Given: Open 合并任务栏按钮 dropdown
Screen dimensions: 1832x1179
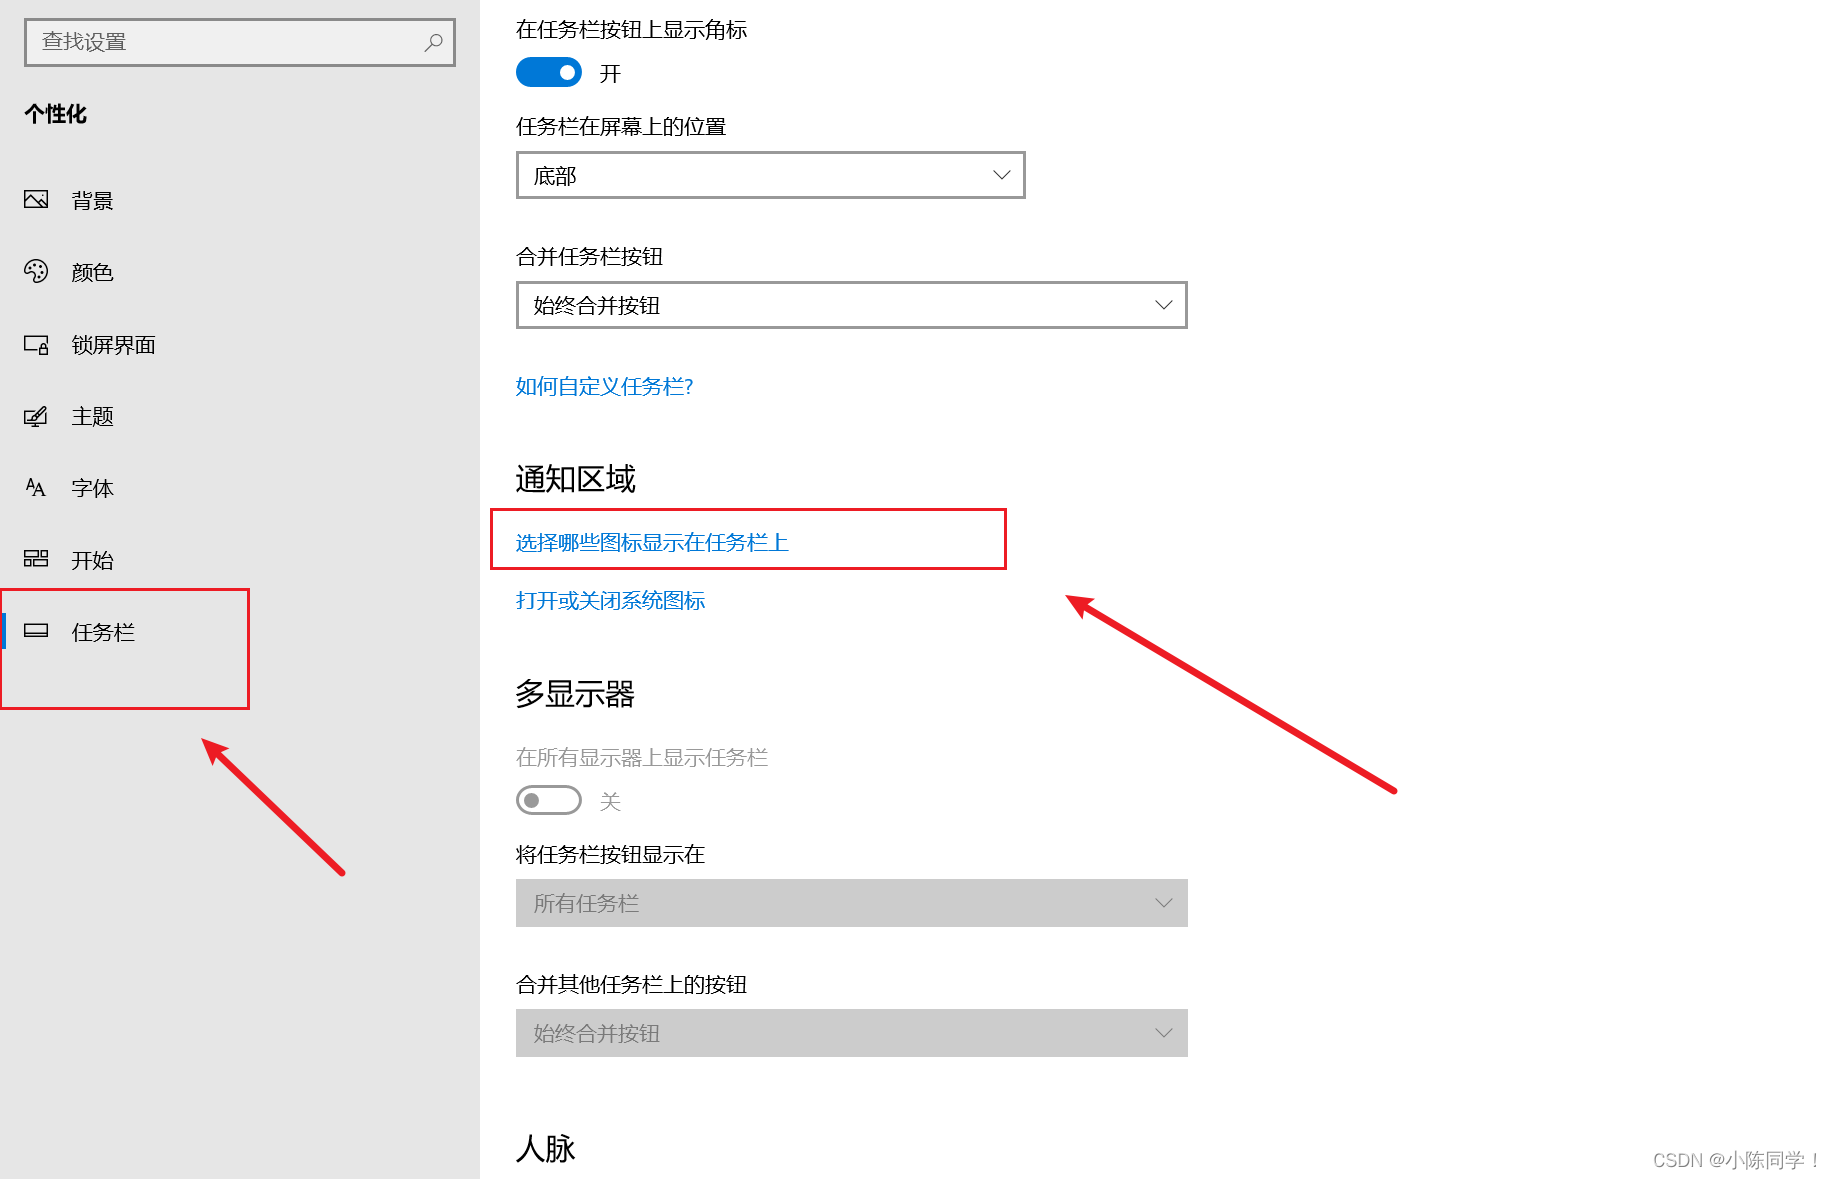Looking at the screenshot, I should (851, 305).
